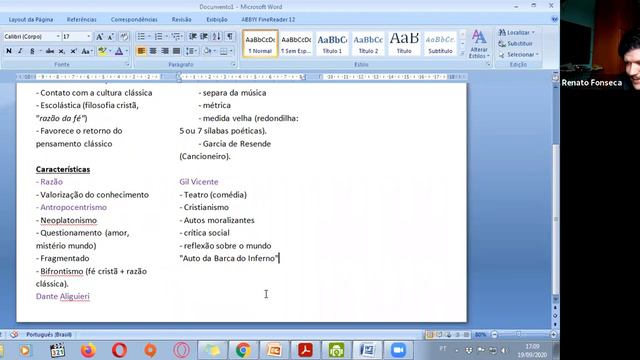Screen dimensions: 640x360
Task: Expand borders dropdown arrow
Action: pyautogui.click(x=231, y=51)
